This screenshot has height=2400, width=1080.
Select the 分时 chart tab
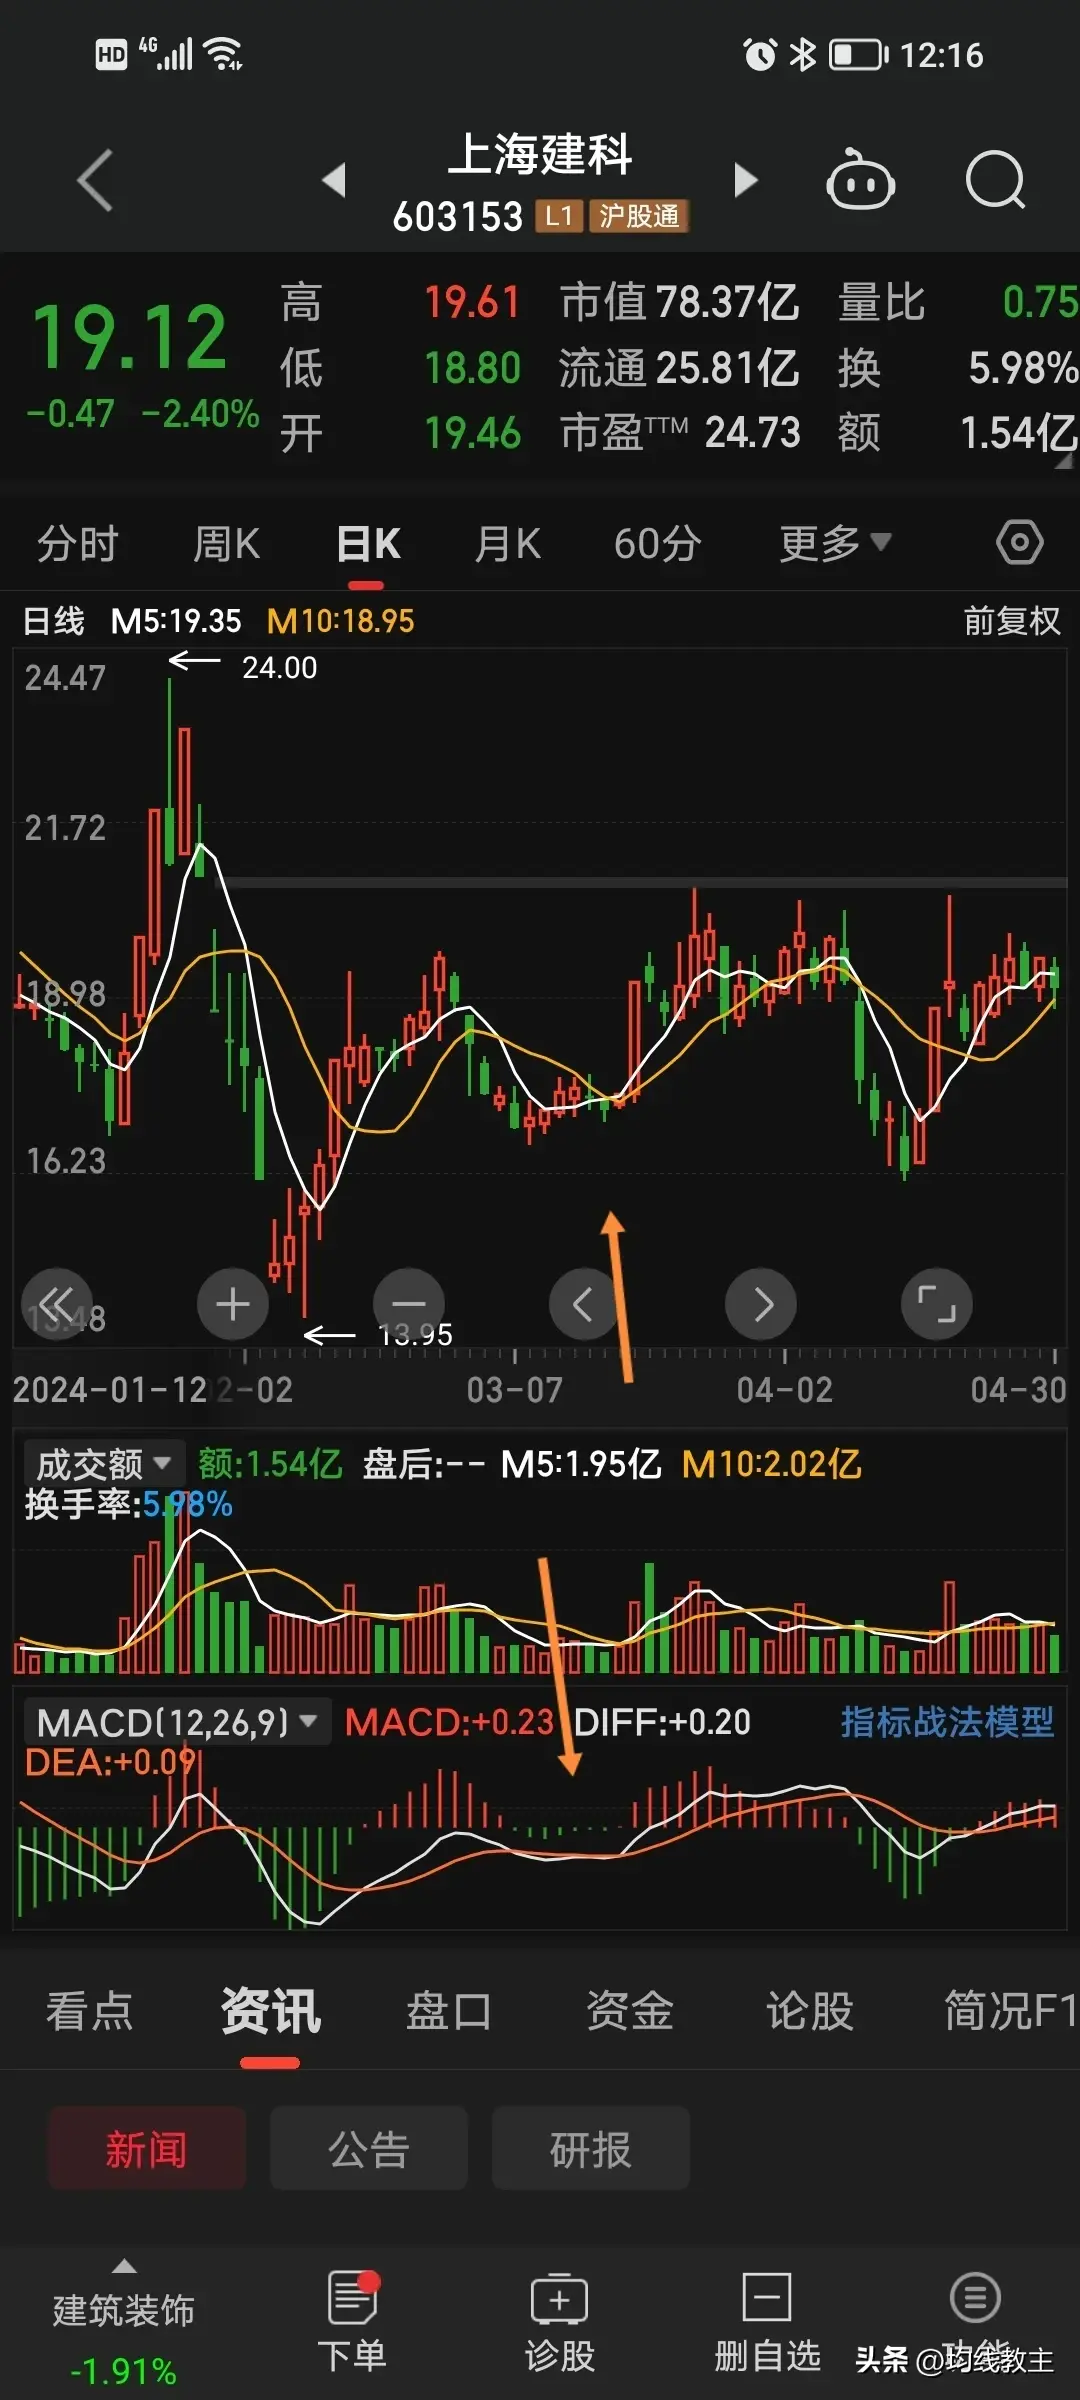(78, 544)
